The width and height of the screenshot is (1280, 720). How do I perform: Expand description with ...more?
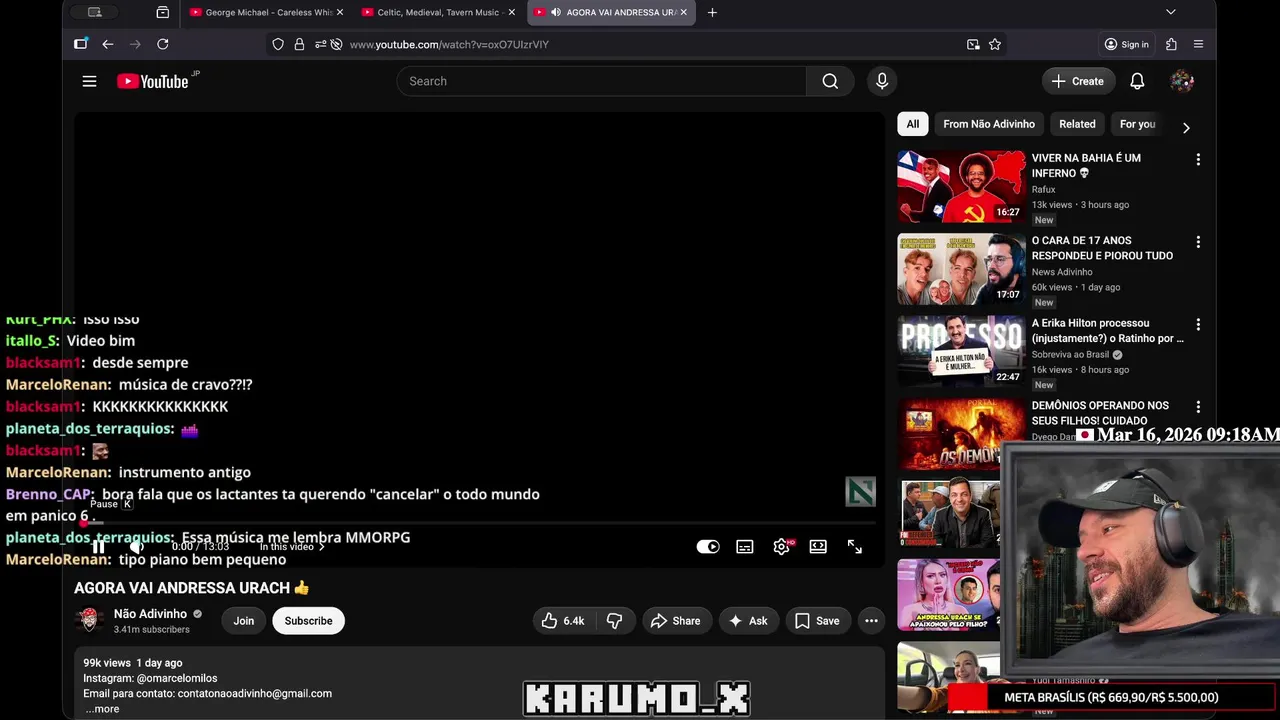click(x=102, y=709)
